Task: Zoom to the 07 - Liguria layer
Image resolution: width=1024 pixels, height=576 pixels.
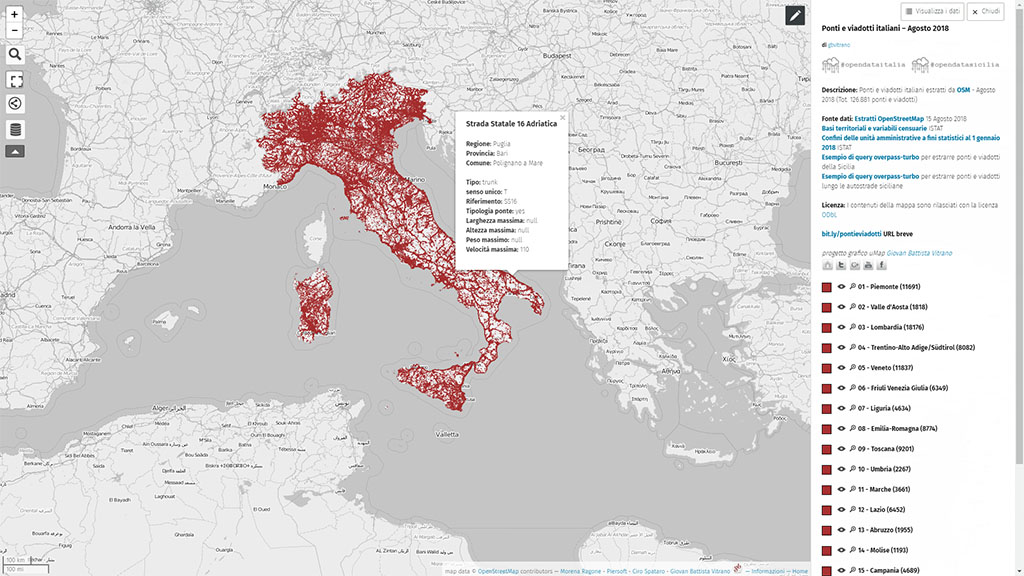Action: point(852,408)
